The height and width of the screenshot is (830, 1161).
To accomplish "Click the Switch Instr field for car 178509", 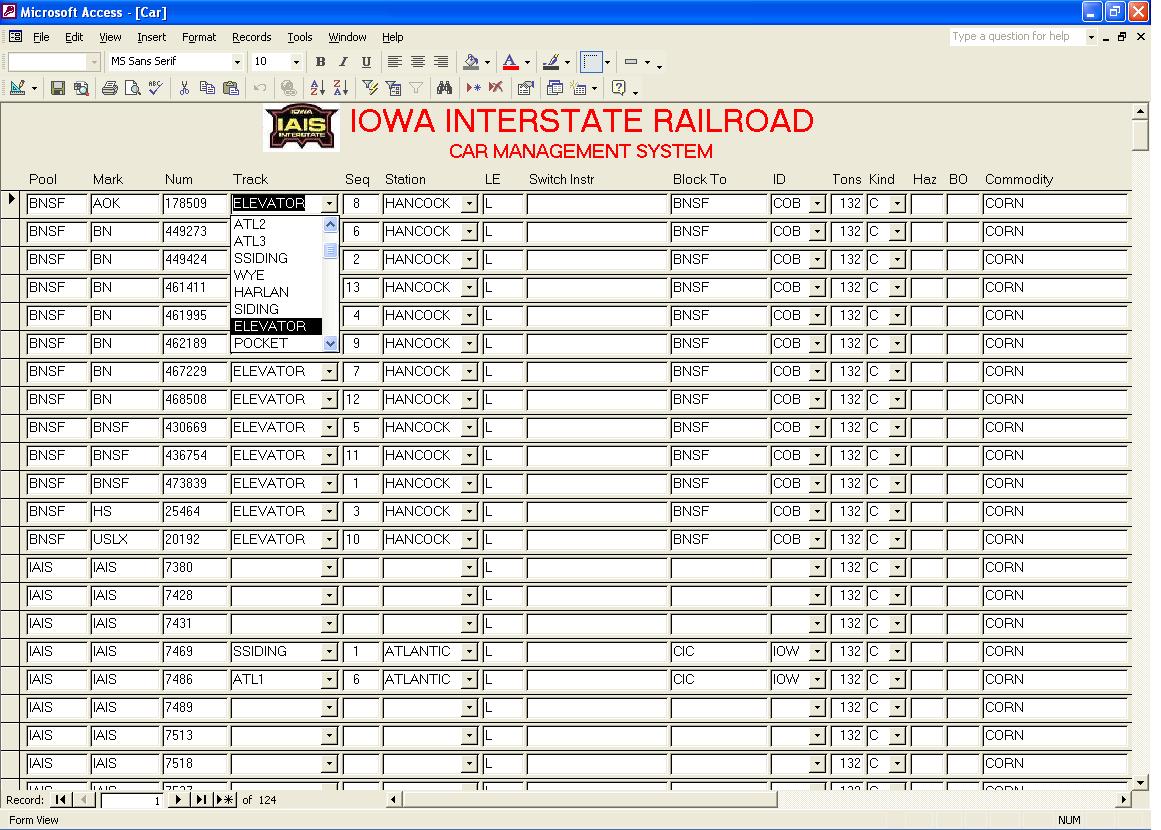I will click(x=597, y=204).
